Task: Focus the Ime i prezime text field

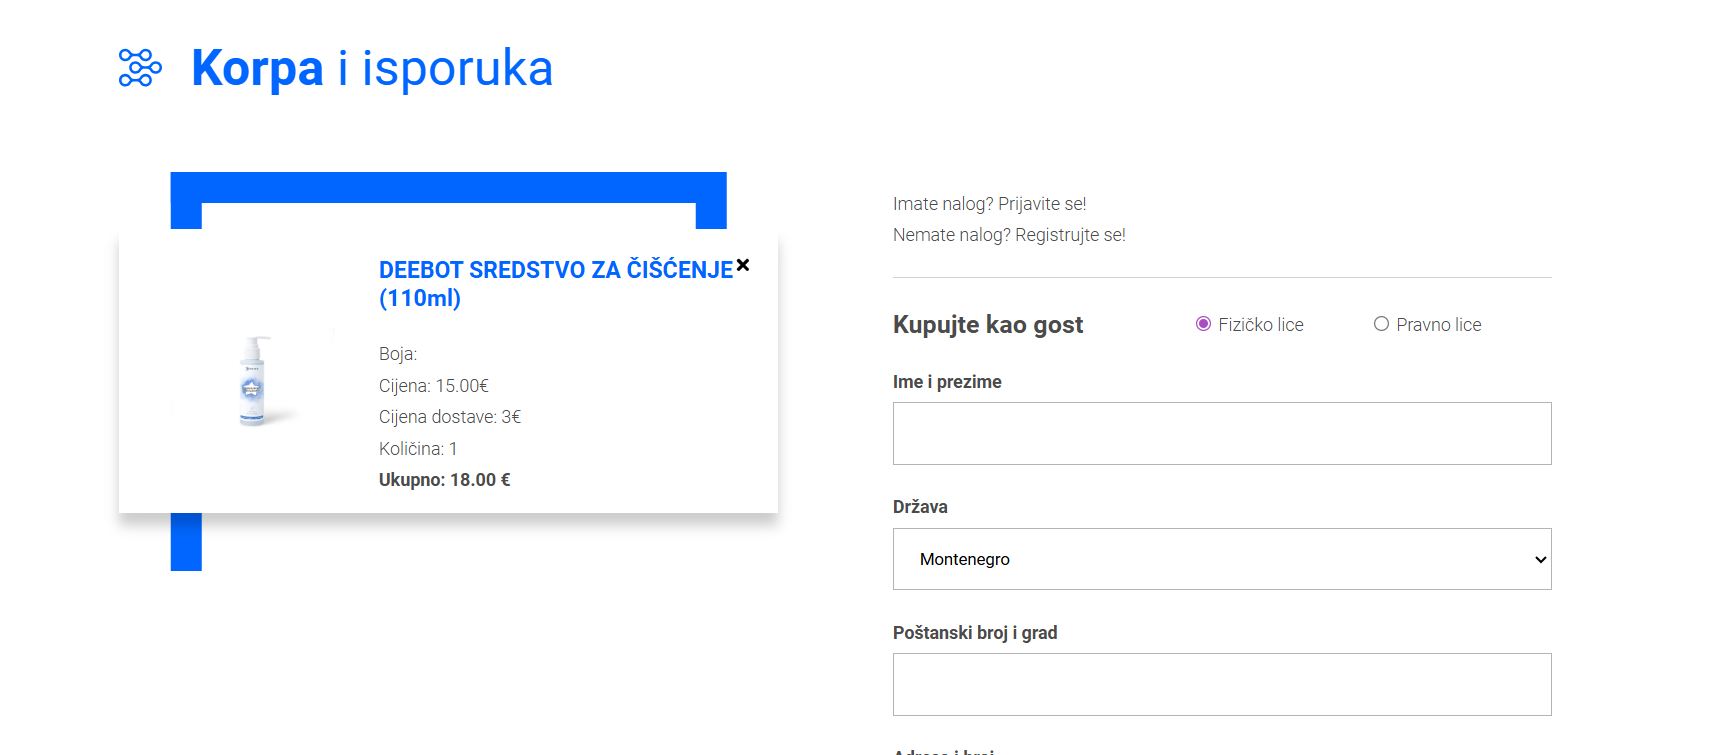Action: click(x=1221, y=434)
